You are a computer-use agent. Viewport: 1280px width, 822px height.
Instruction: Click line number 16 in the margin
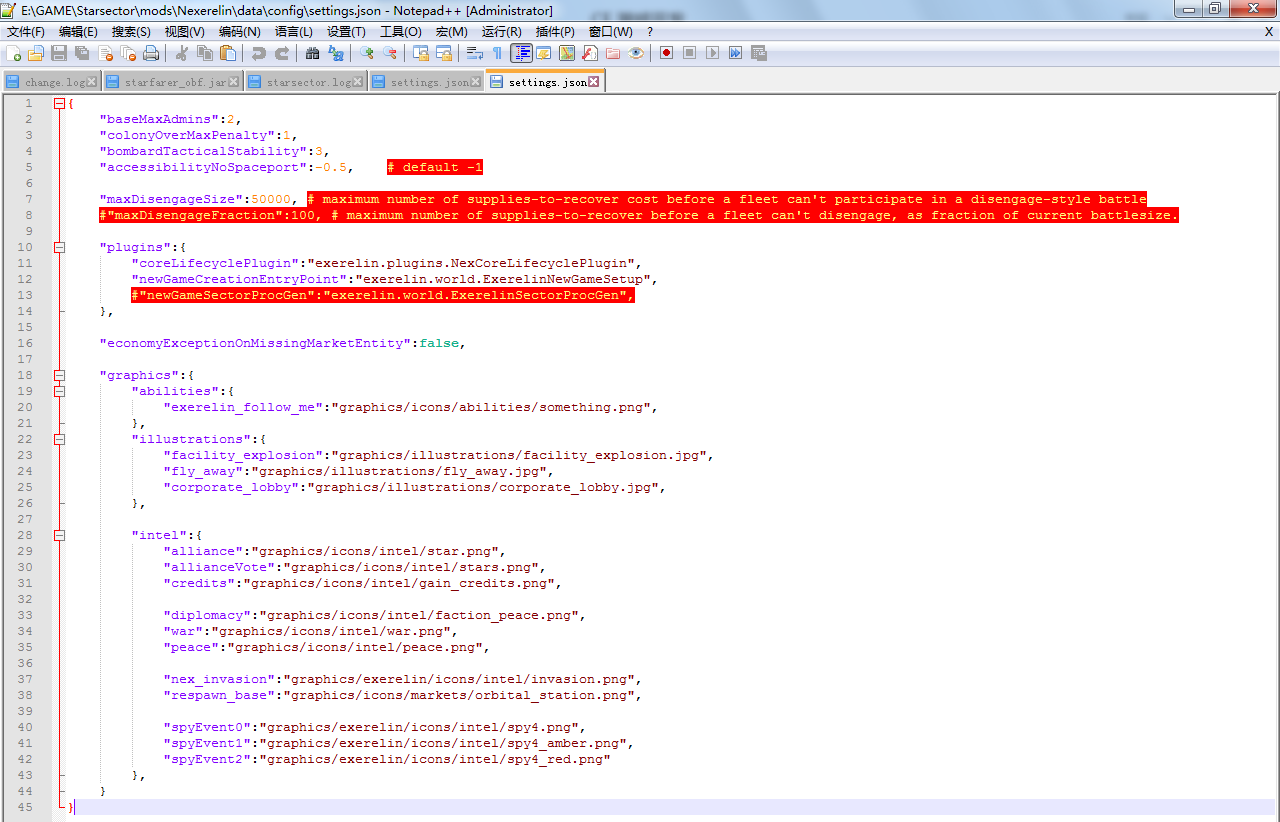point(28,343)
